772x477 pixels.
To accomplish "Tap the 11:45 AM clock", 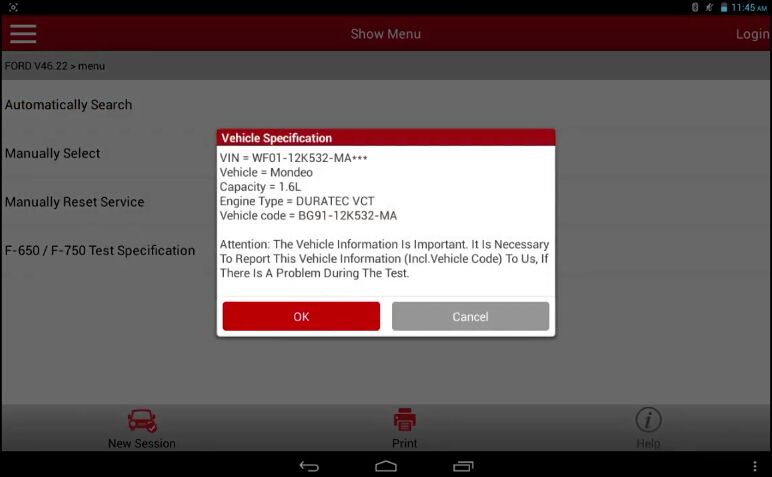I will point(749,7).
